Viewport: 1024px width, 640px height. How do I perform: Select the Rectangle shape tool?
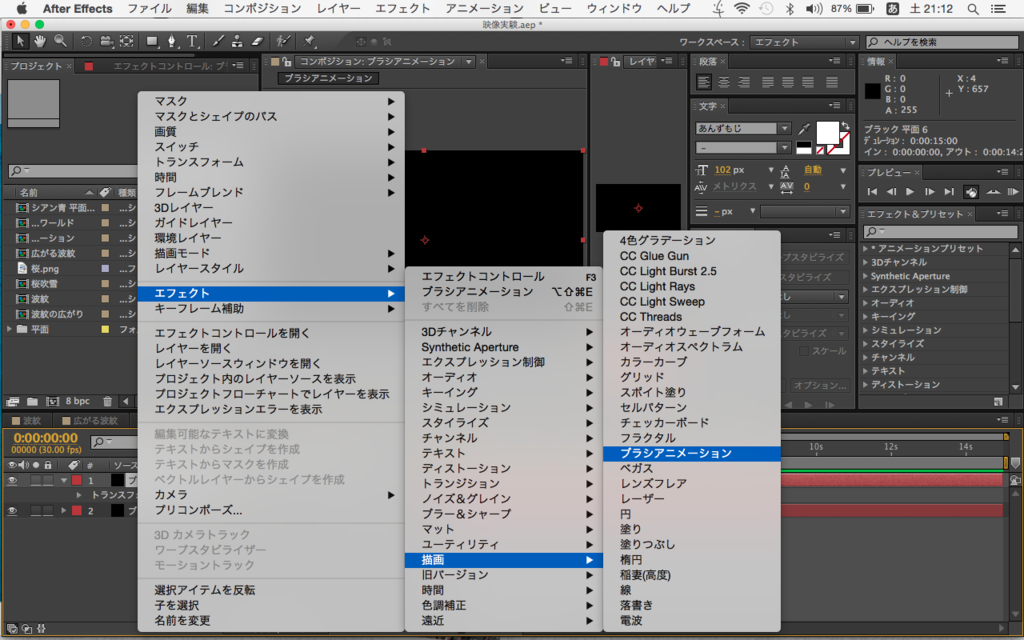pyautogui.click(x=152, y=41)
